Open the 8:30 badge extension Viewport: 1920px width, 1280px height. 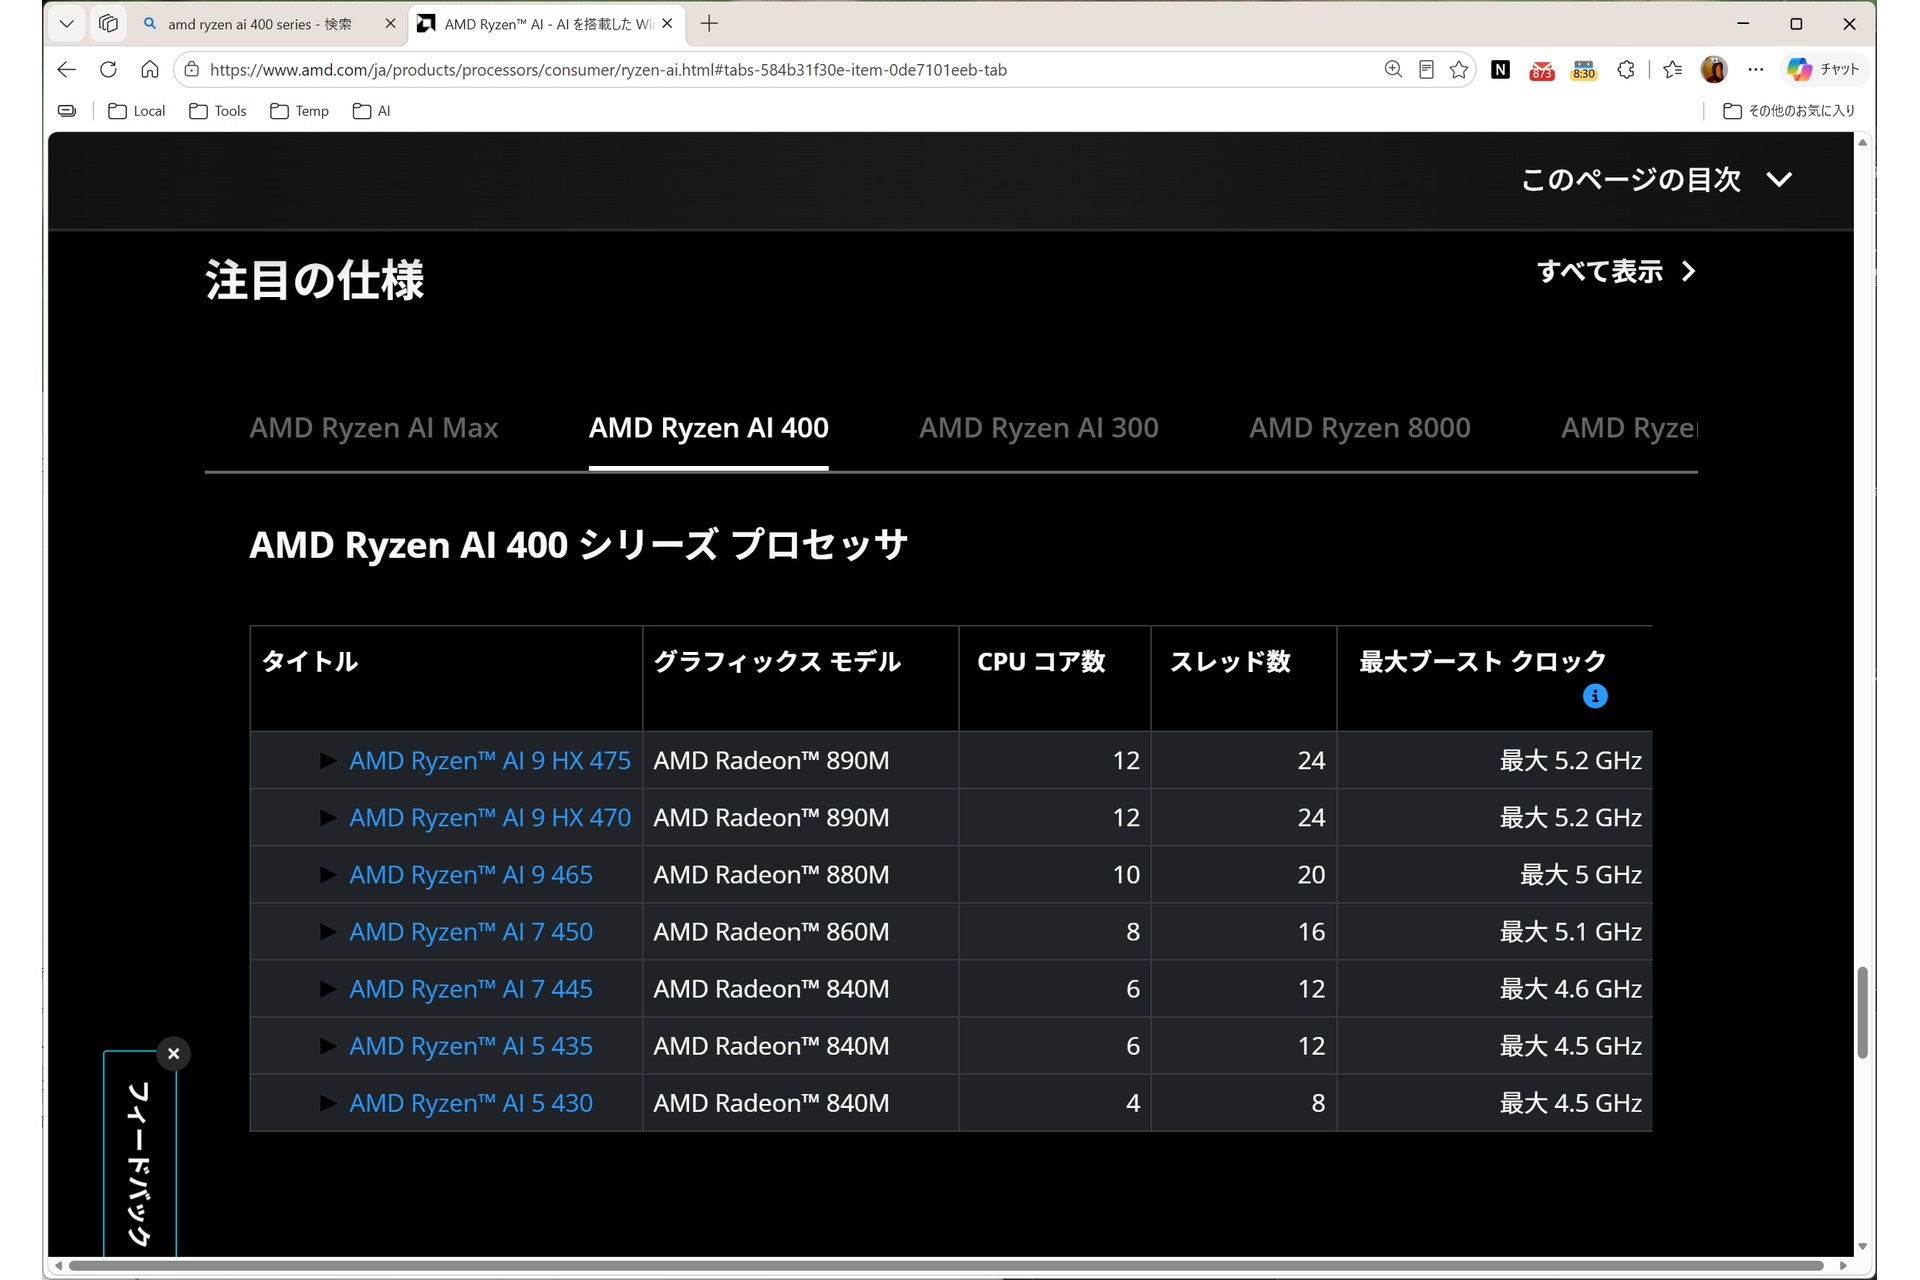pyautogui.click(x=1584, y=70)
